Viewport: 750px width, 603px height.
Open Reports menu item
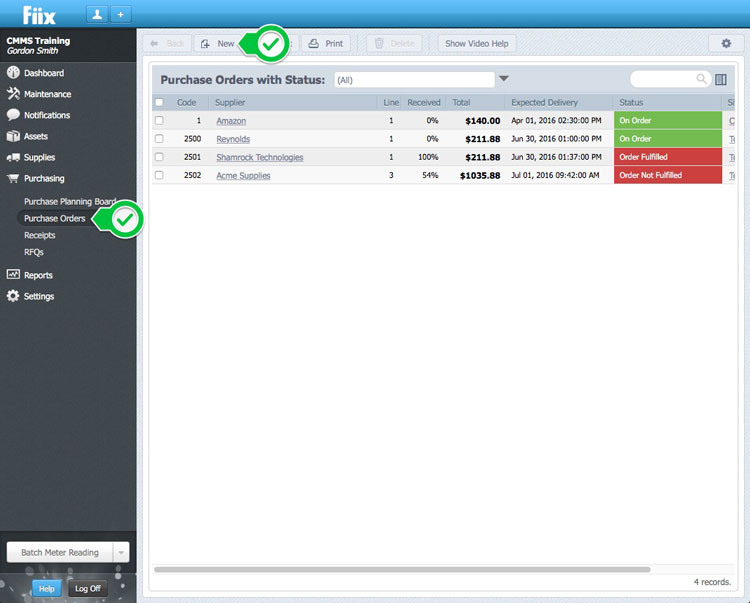[38, 275]
